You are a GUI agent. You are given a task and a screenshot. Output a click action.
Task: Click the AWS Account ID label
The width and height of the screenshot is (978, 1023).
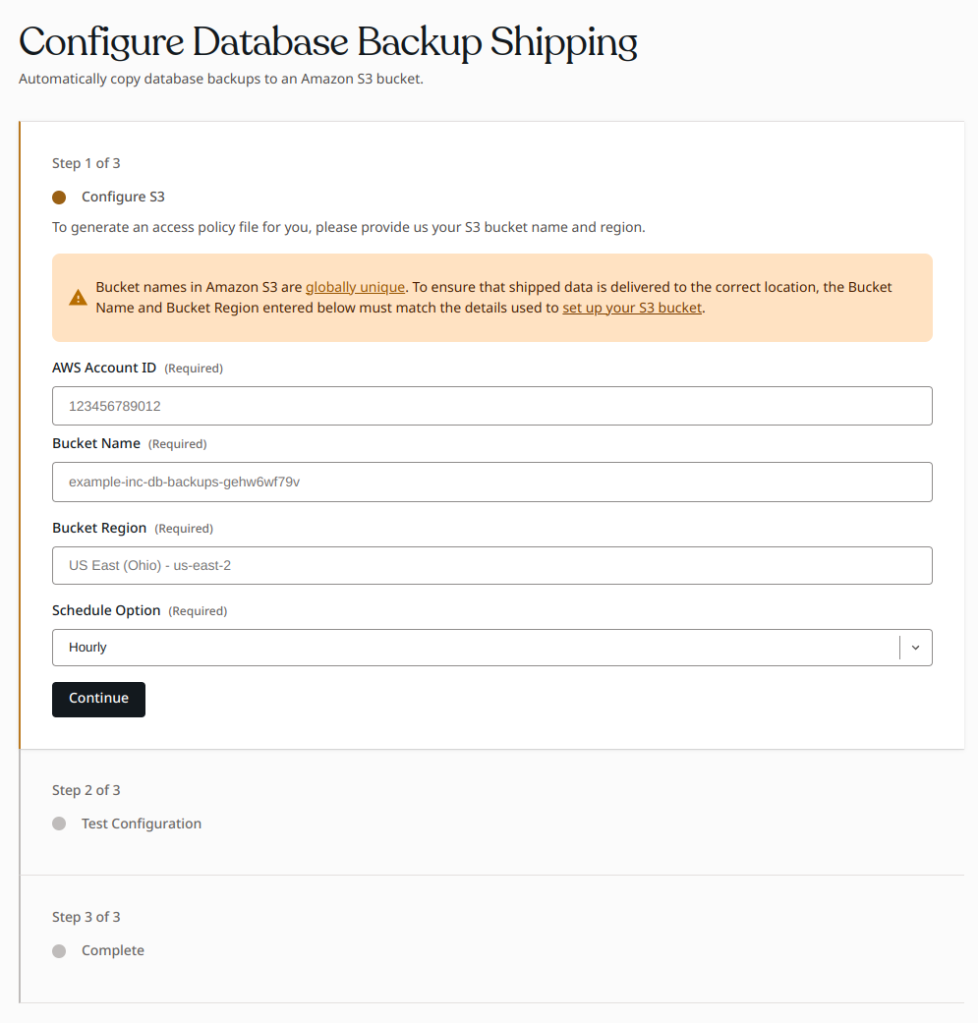(x=104, y=368)
